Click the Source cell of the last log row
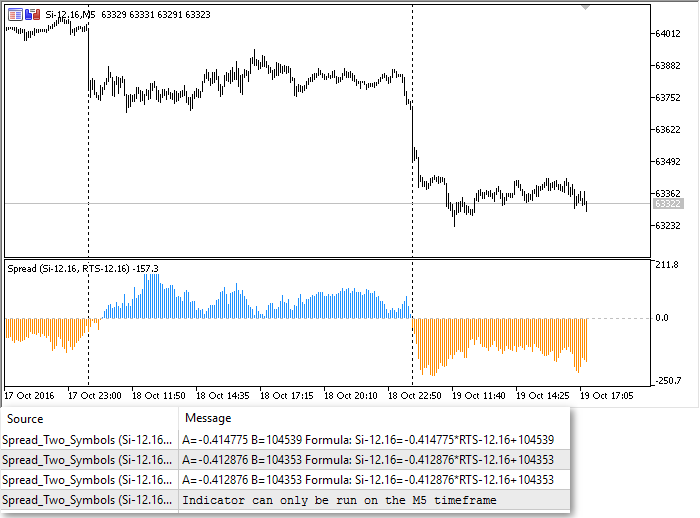Image resolution: width=700 pixels, height=518 pixels. coord(87,500)
